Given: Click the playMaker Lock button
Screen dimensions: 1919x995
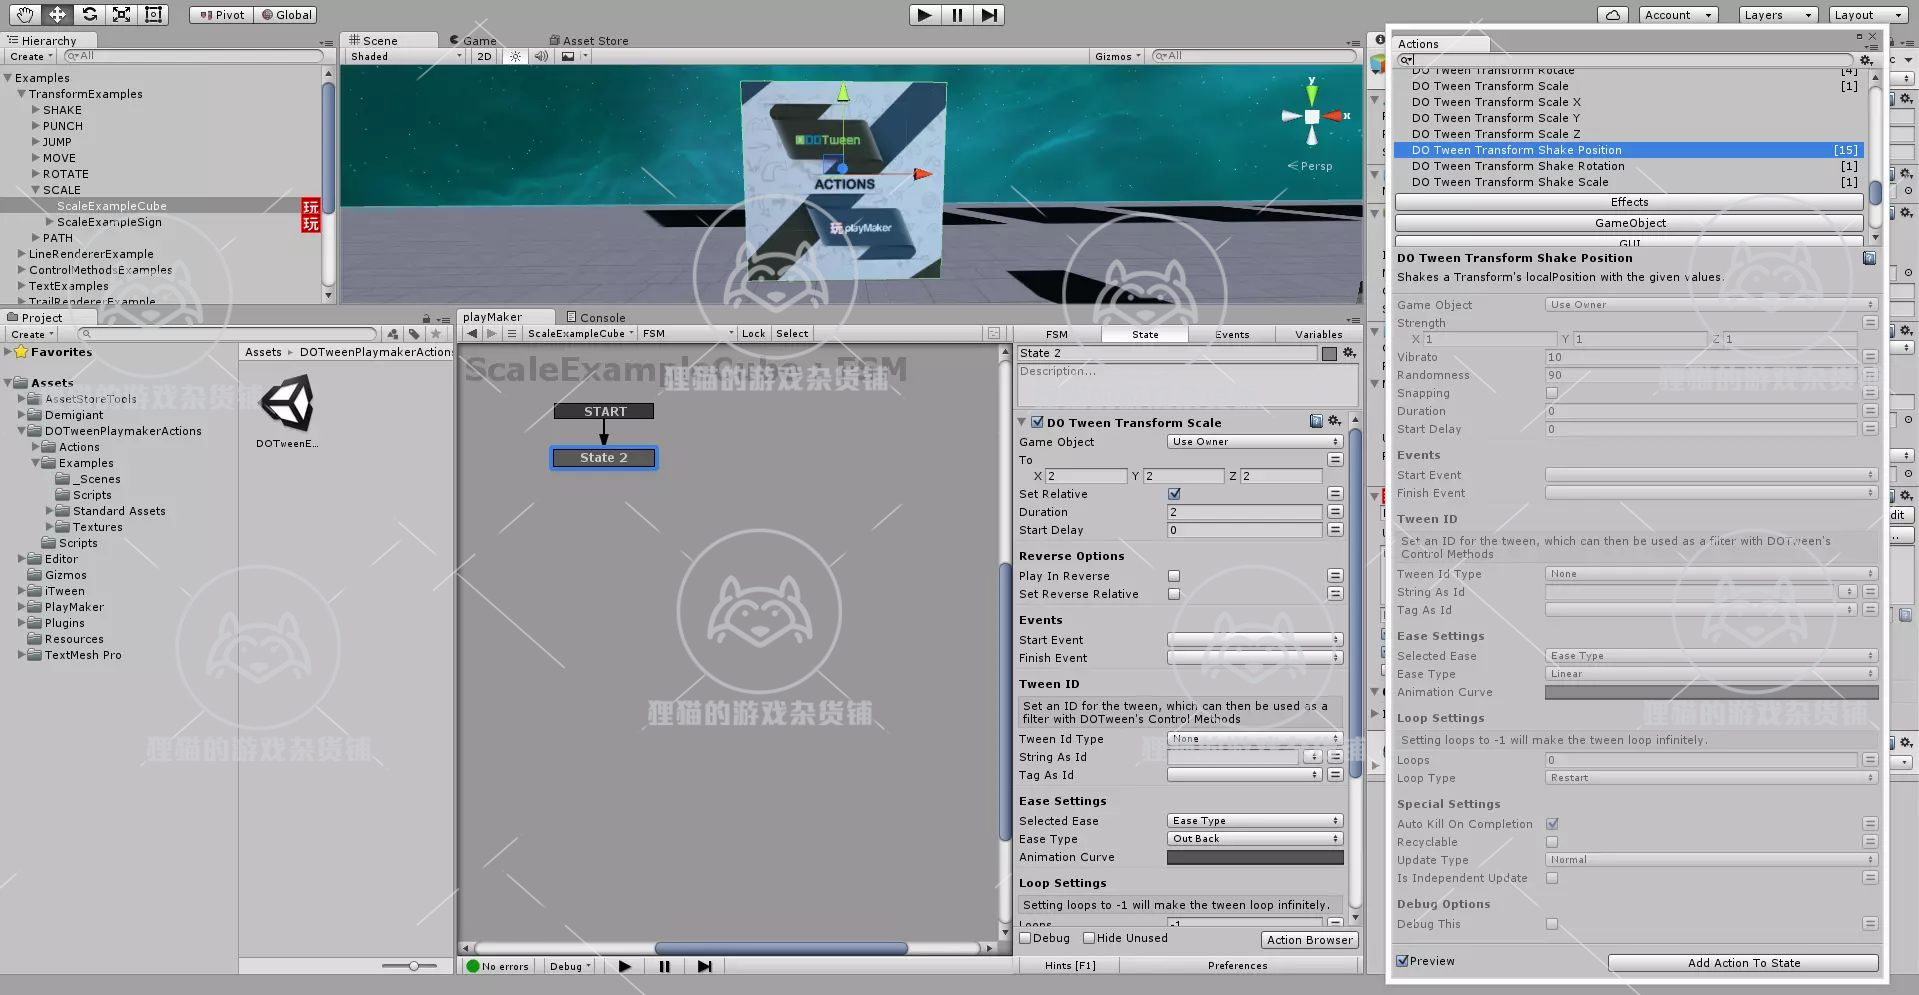Looking at the screenshot, I should pos(754,334).
